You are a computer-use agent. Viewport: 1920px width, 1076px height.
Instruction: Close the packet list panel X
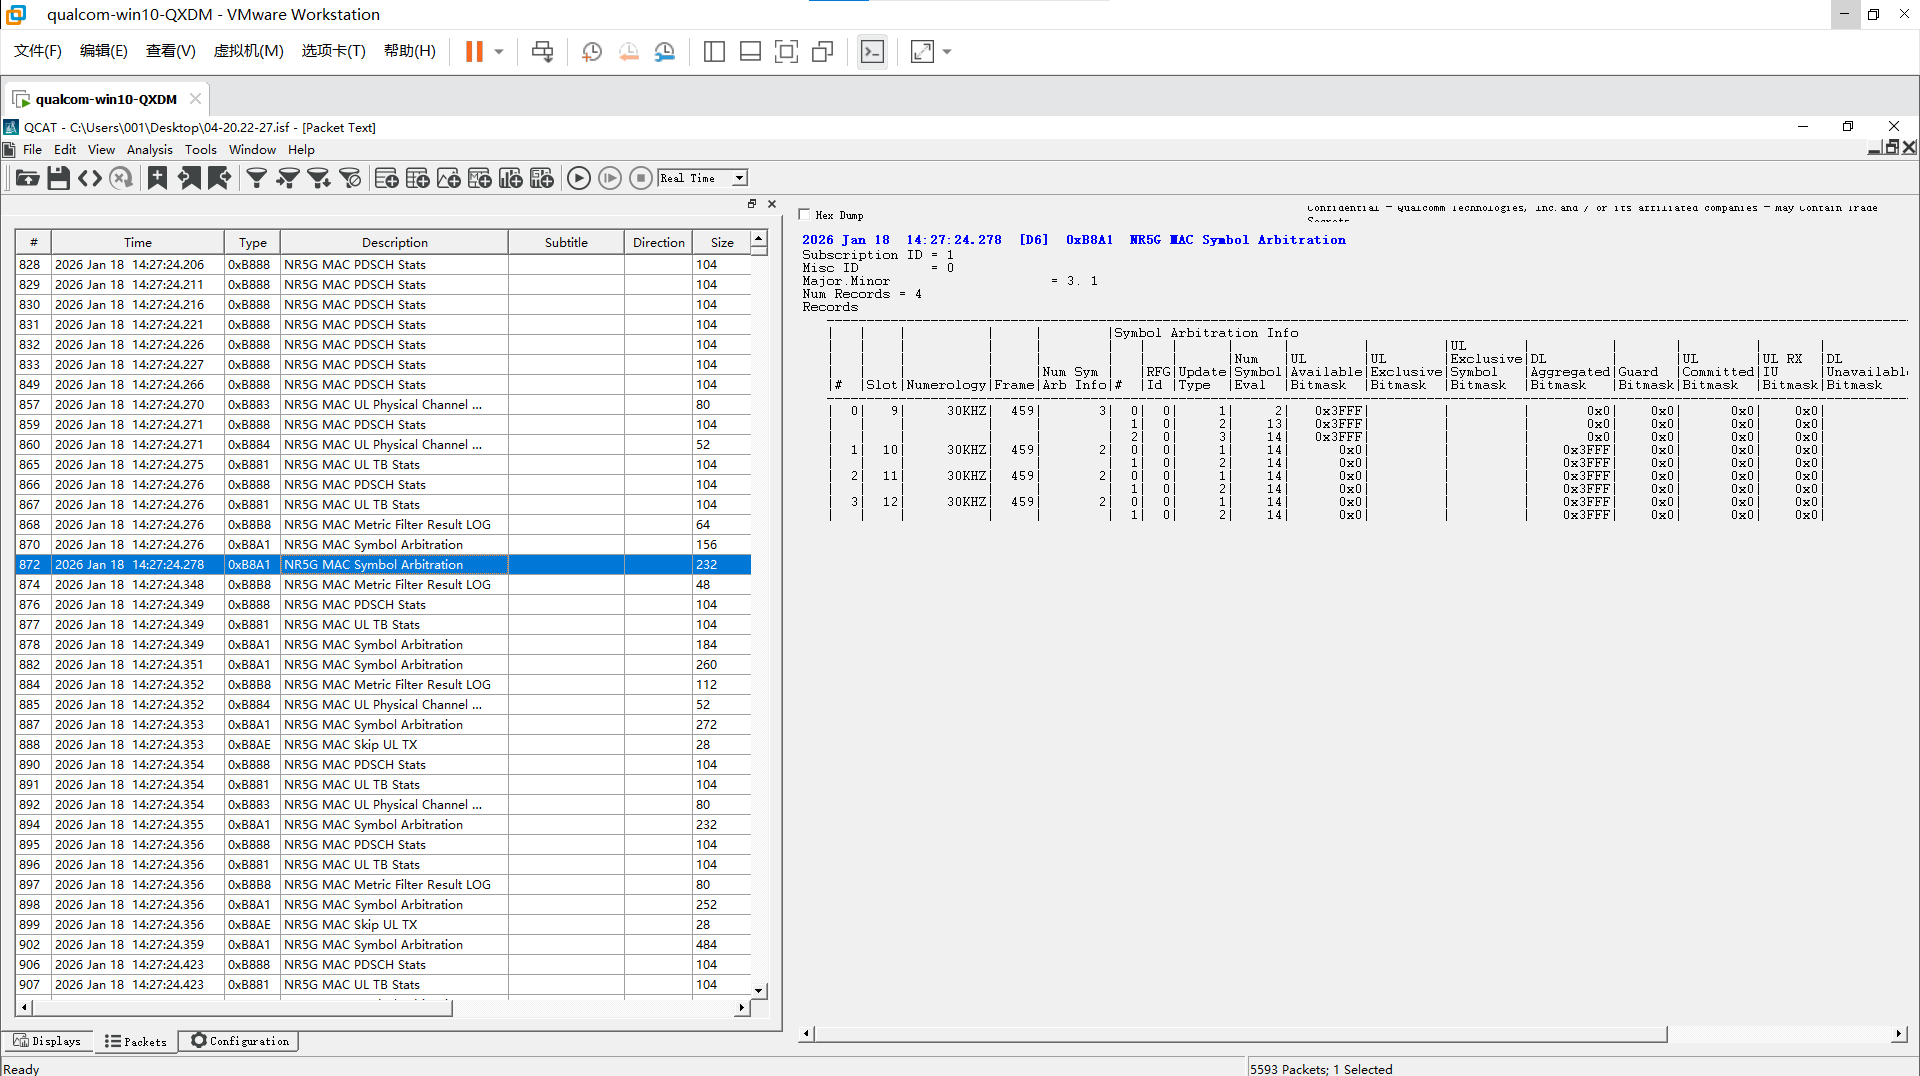pos(772,204)
